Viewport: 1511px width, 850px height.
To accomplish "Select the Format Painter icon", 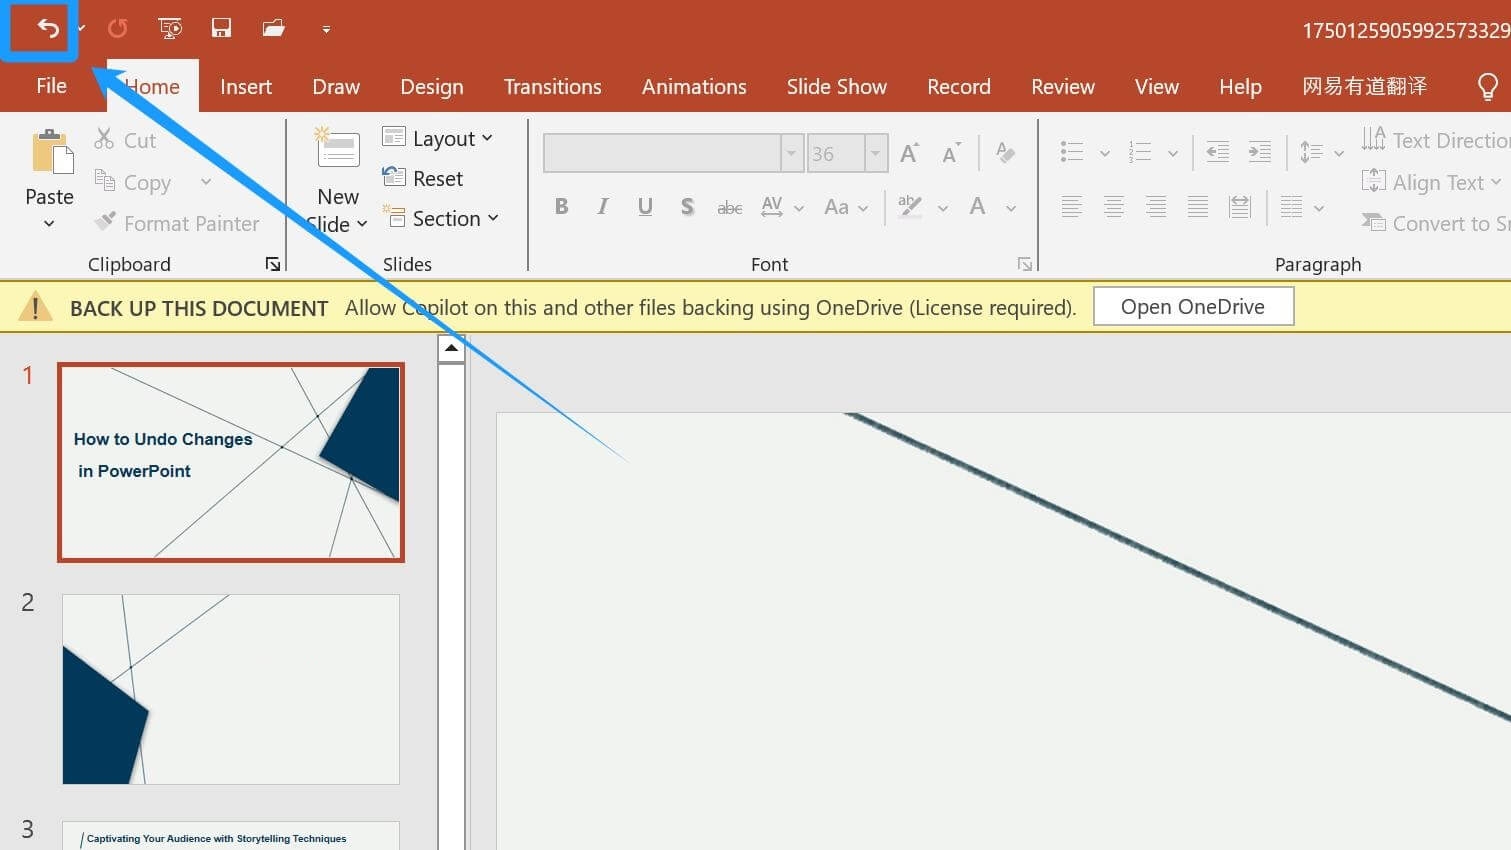I will coord(106,222).
